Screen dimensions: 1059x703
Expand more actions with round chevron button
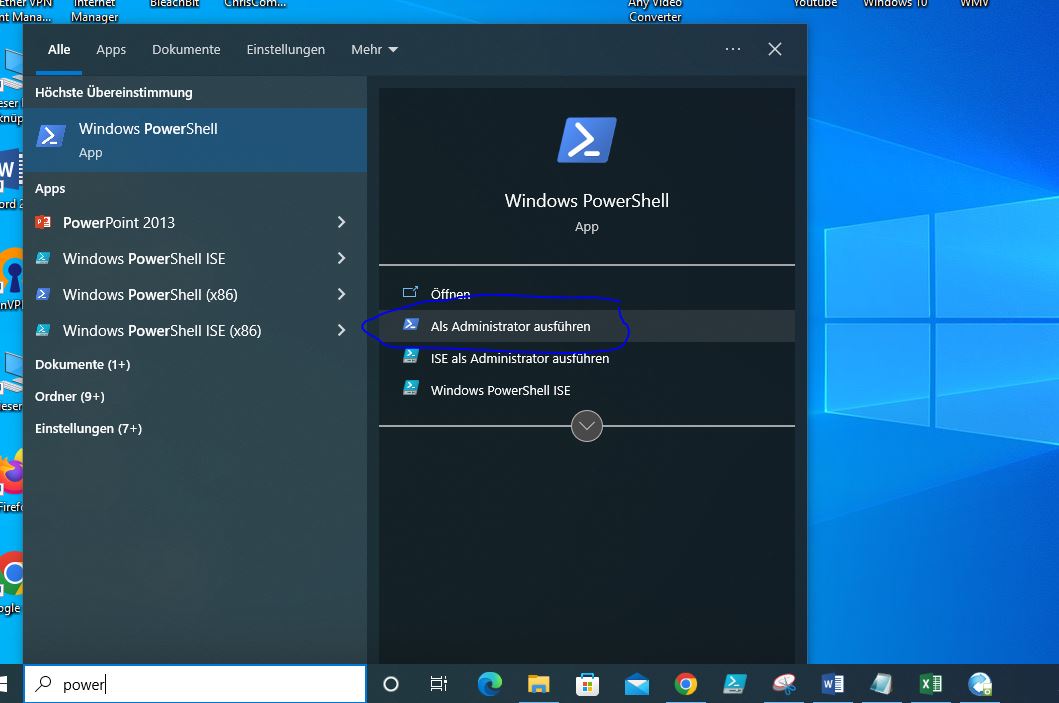click(x=587, y=426)
